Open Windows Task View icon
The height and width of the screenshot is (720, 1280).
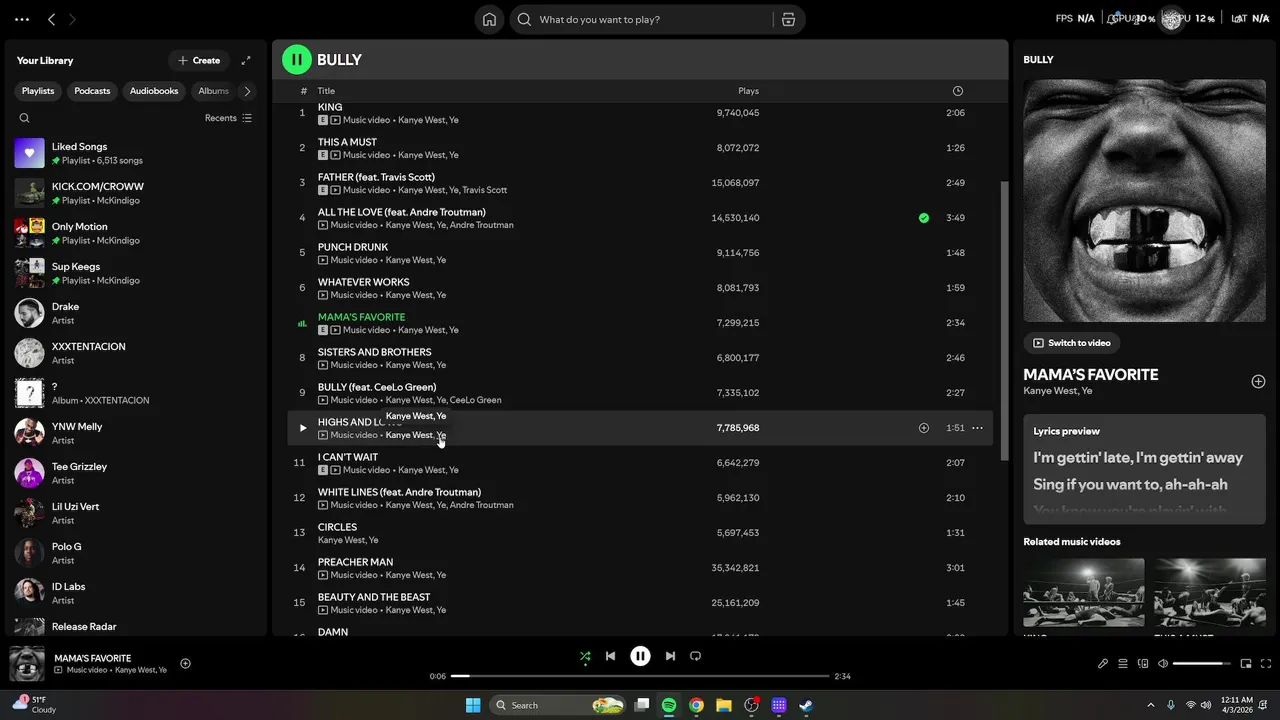coord(642,705)
